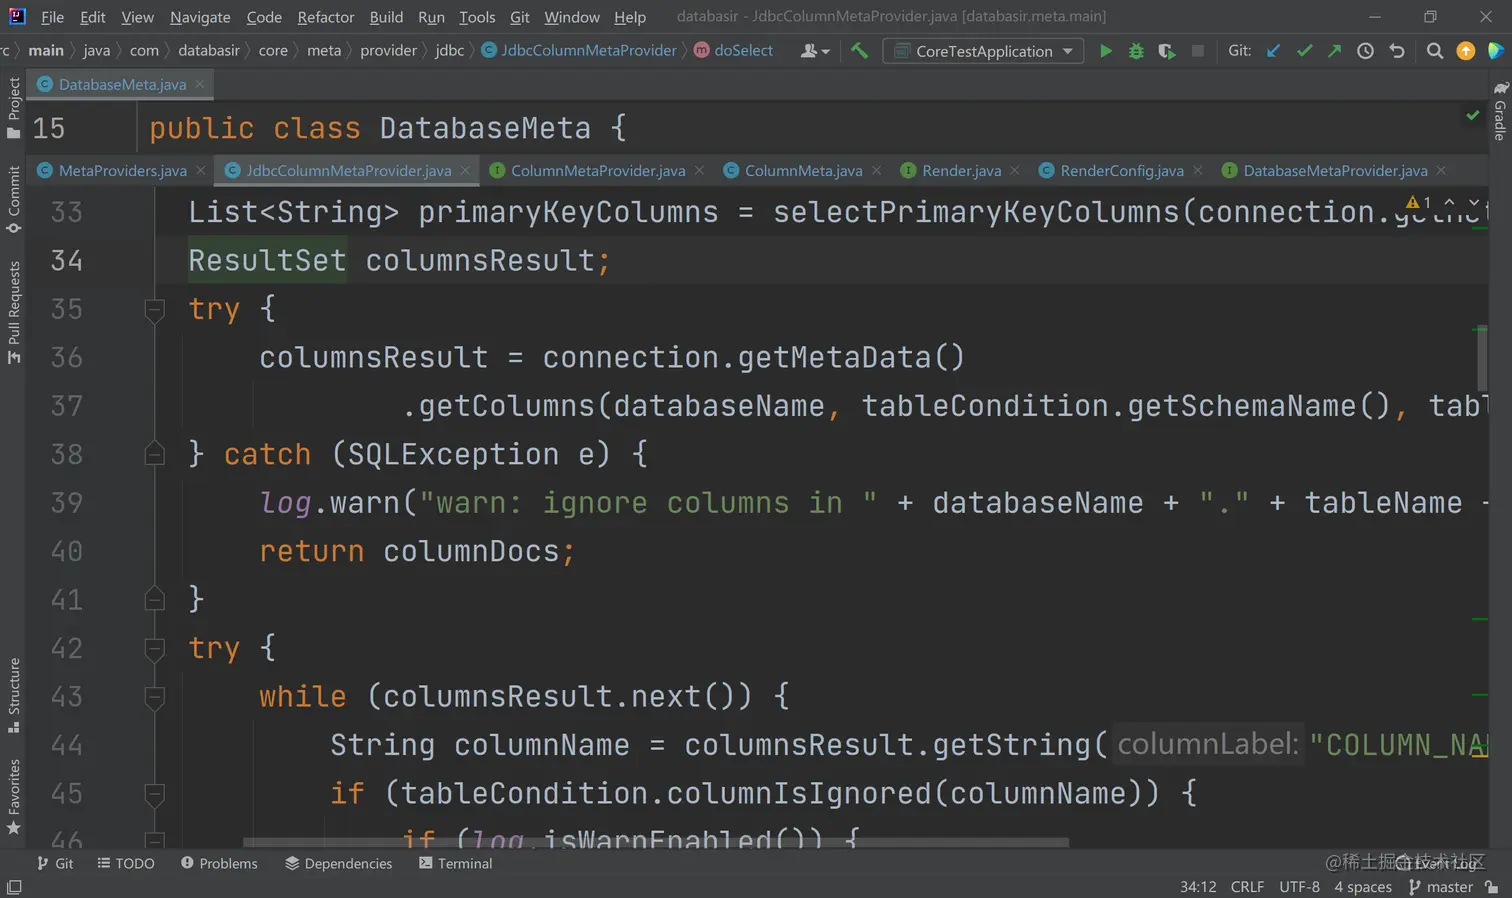Switch to the Render.java tab
The width and height of the screenshot is (1512, 898).
pyautogui.click(x=961, y=170)
